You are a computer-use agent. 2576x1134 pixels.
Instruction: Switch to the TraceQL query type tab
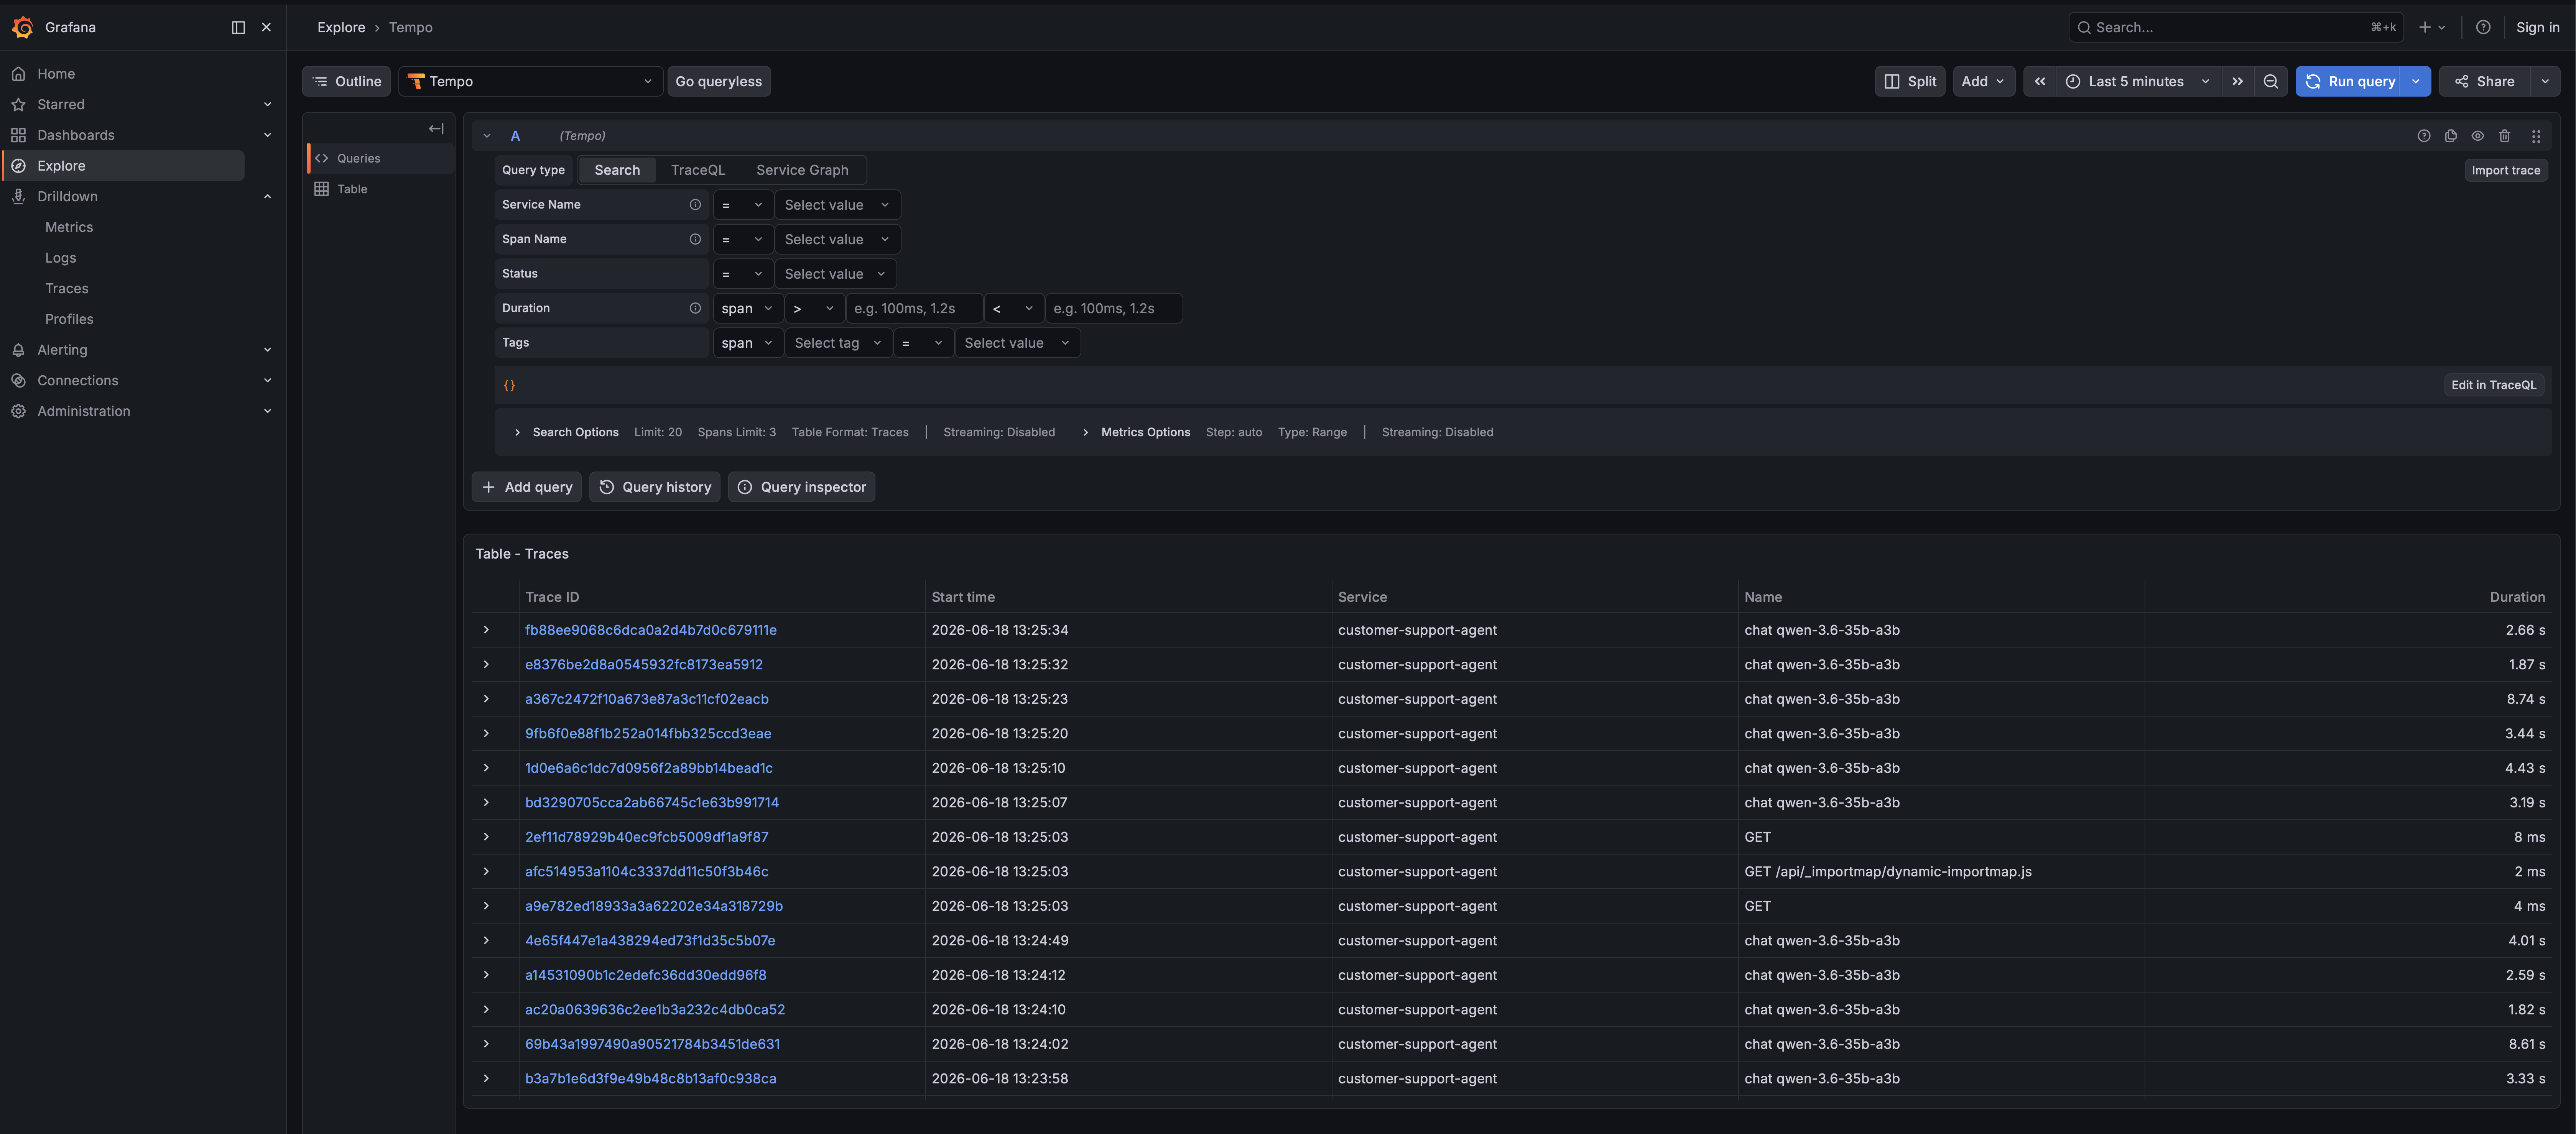tap(697, 170)
